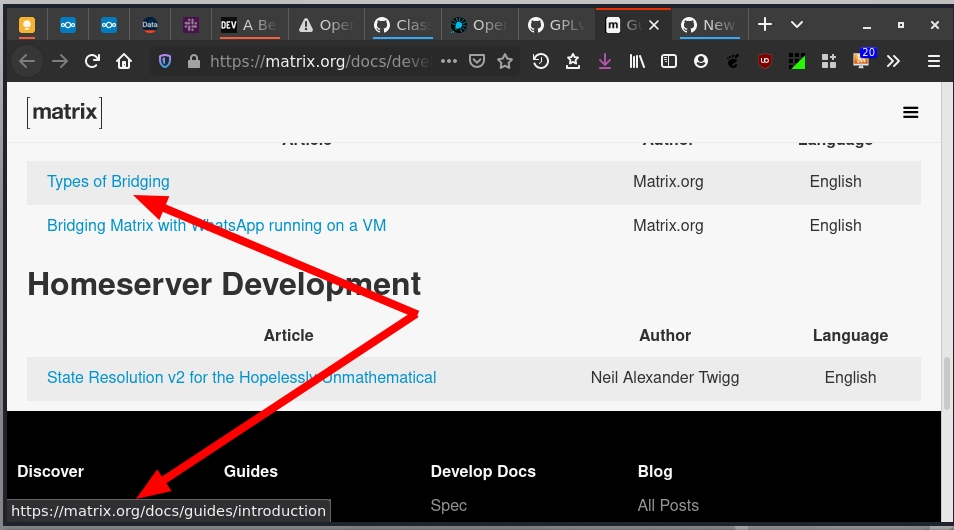Switch to the GitHub 'GPLv' tab
The image size is (954, 530).
[557, 25]
